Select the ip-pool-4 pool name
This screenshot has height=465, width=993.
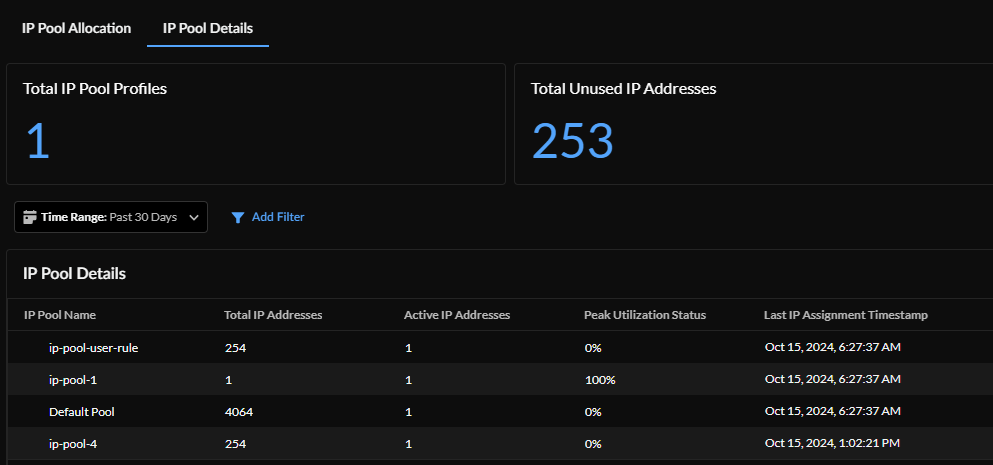point(73,443)
